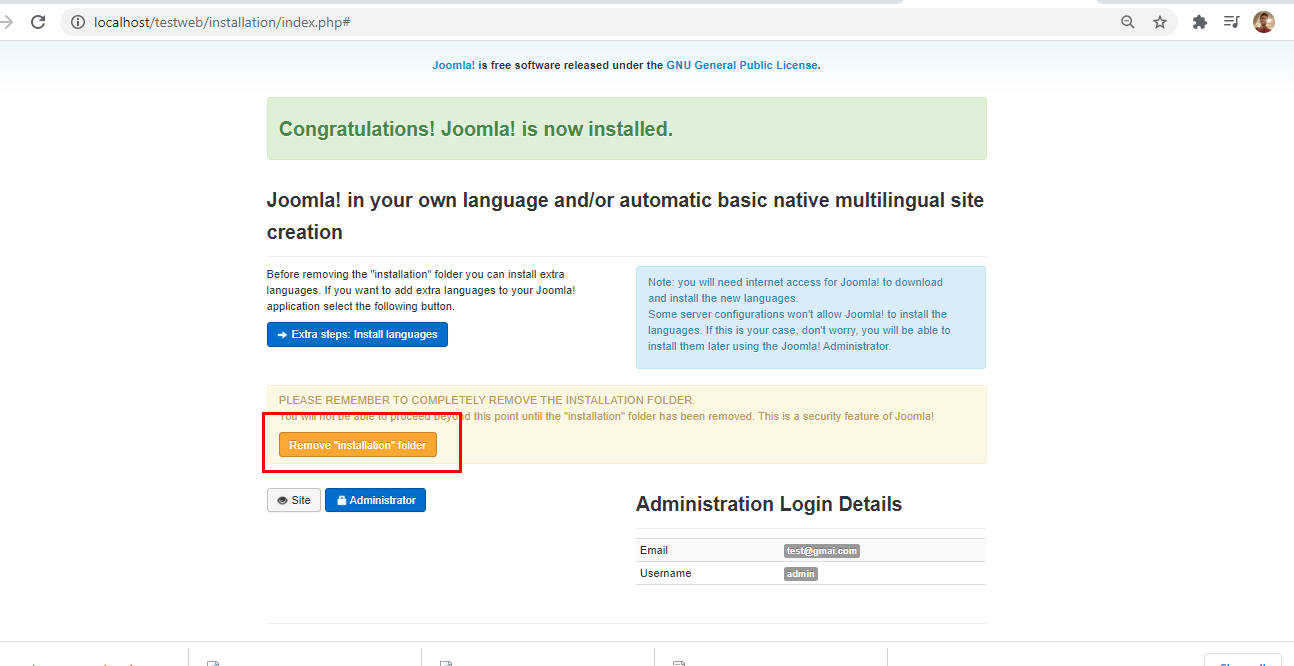Click the admin username value
Image resolution: width=1294 pixels, height=666 pixels.
[801, 574]
